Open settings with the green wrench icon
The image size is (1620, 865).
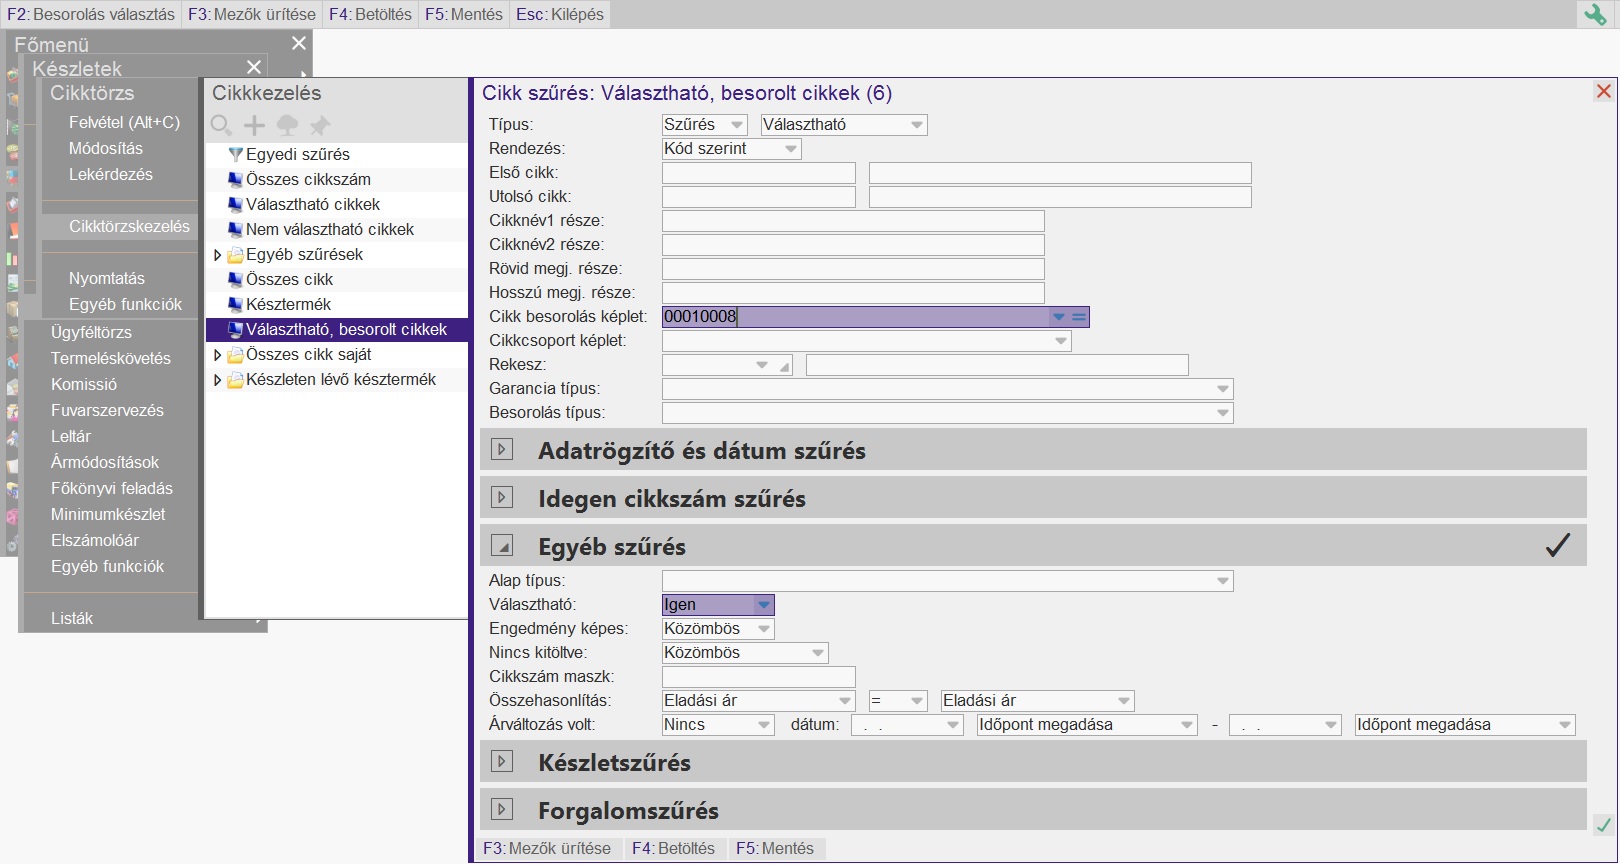(1594, 14)
